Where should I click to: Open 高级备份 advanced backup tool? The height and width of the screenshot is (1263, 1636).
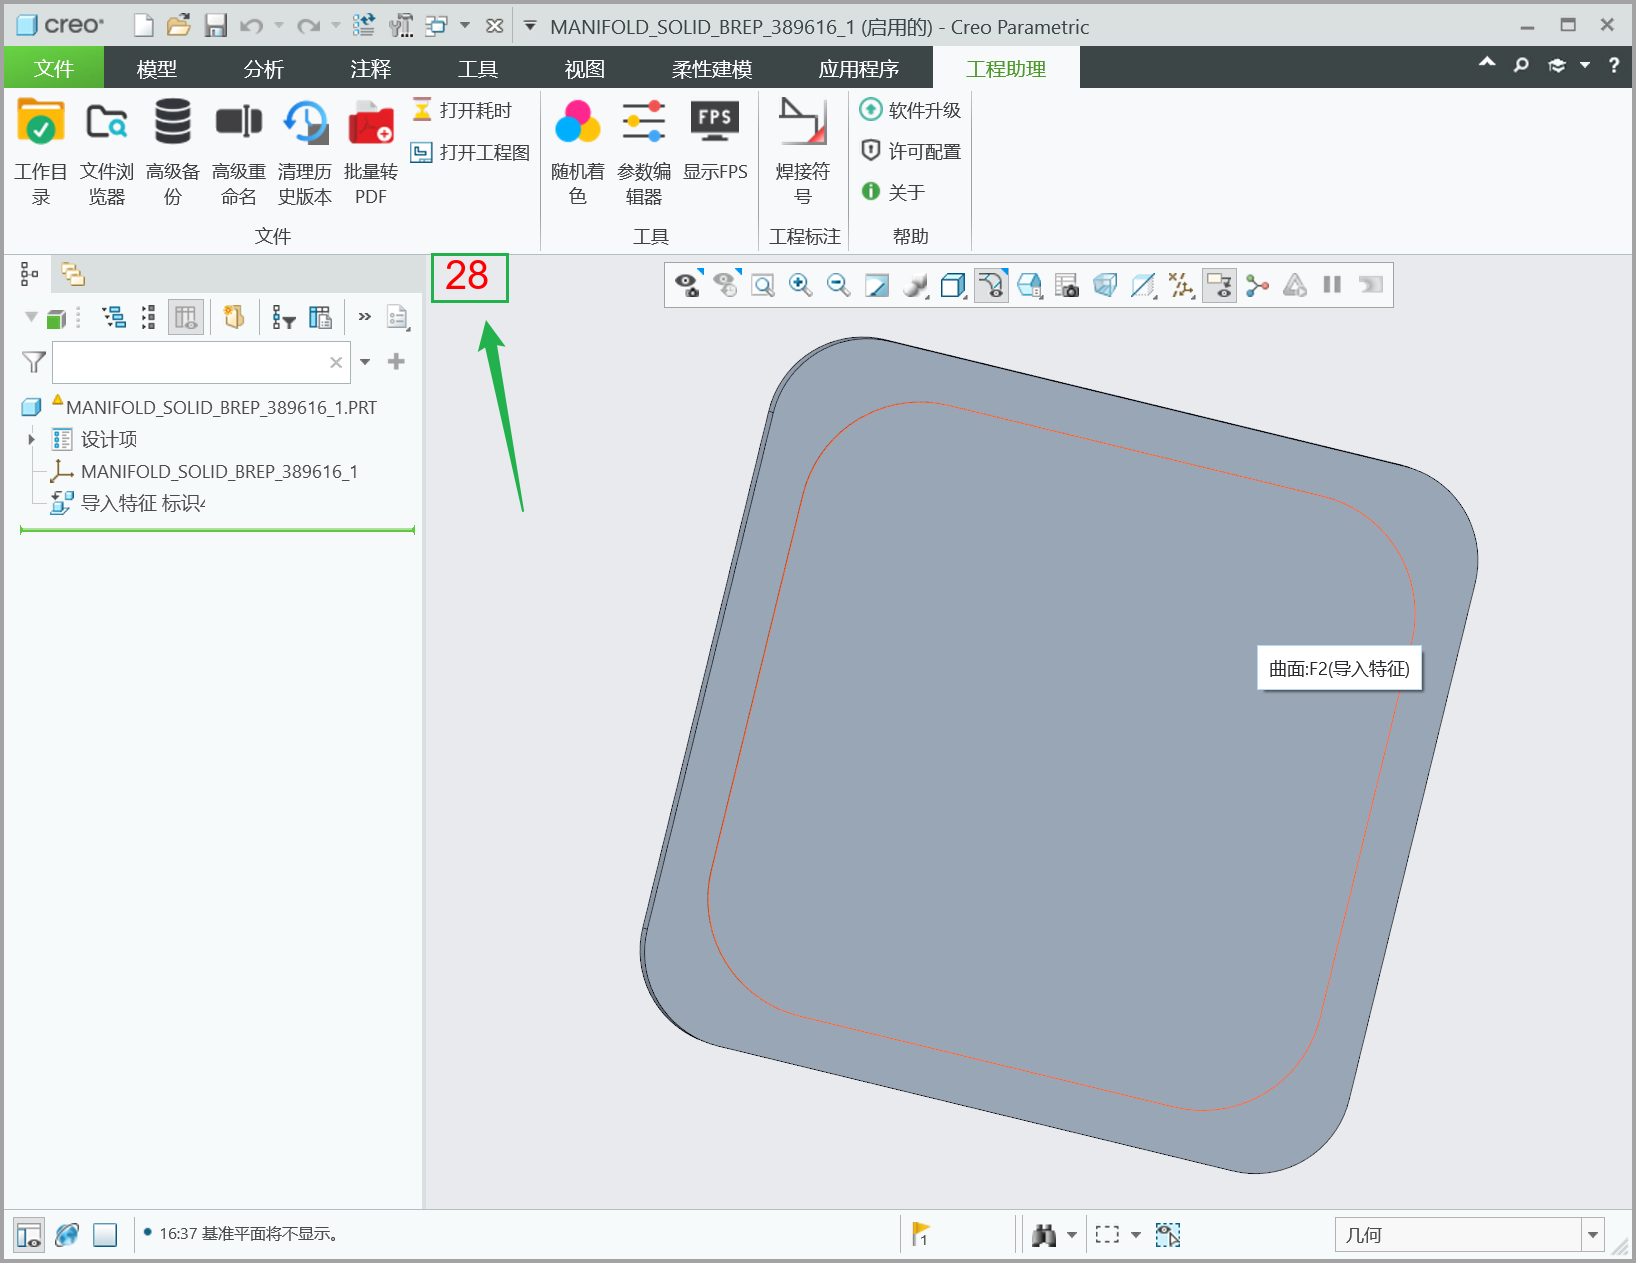(x=173, y=123)
